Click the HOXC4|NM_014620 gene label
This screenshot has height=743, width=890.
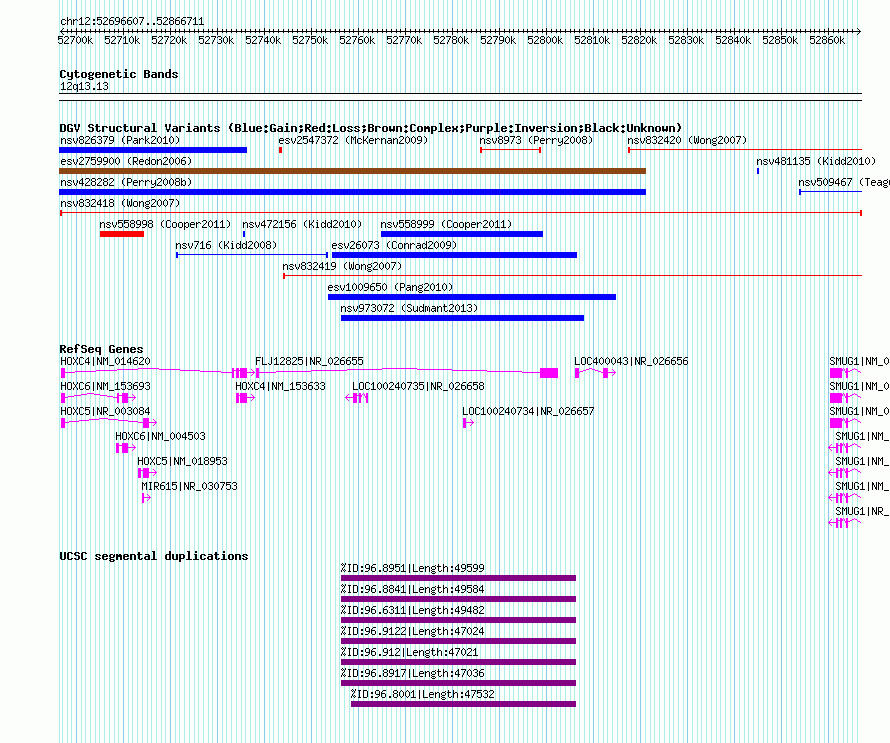coord(106,361)
